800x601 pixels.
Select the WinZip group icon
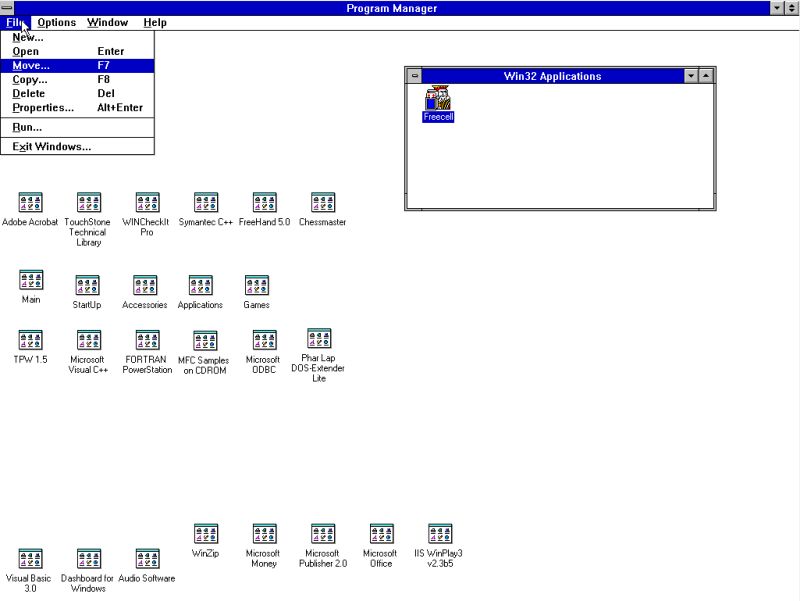click(206, 534)
